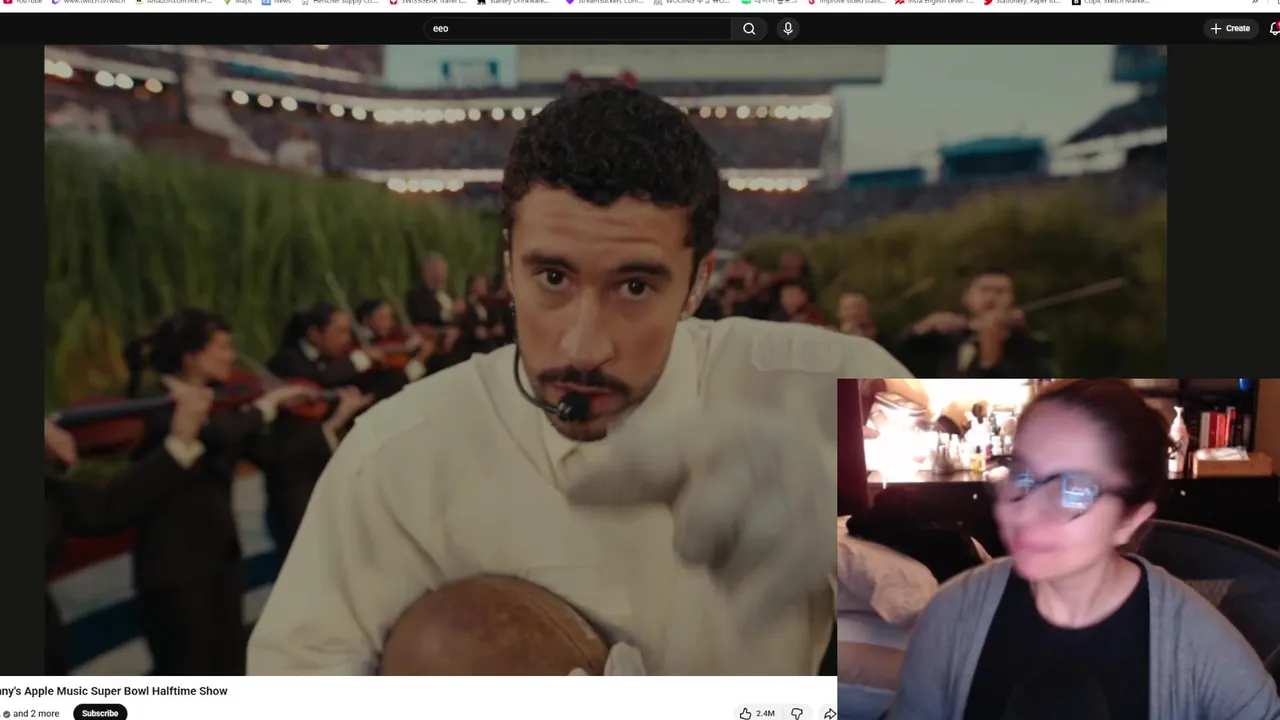This screenshot has width=1280, height=720.
Task: Click the magnifying glass search button
Action: pyautogui.click(x=749, y=28)
